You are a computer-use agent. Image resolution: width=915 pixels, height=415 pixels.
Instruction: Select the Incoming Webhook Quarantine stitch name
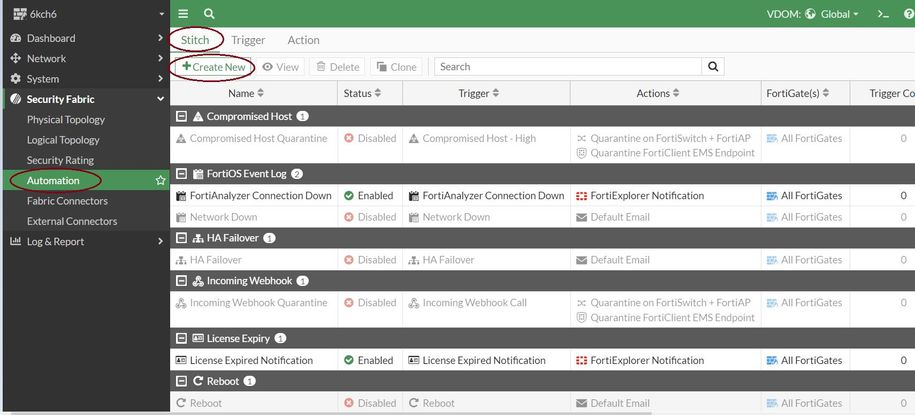(259, 303)
